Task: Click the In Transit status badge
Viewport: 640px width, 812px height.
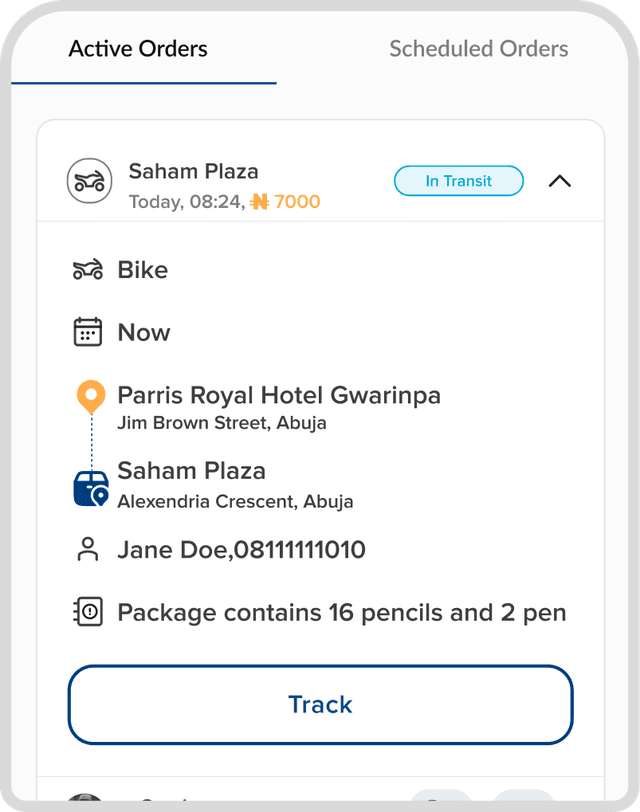Action: coord(458,181)
